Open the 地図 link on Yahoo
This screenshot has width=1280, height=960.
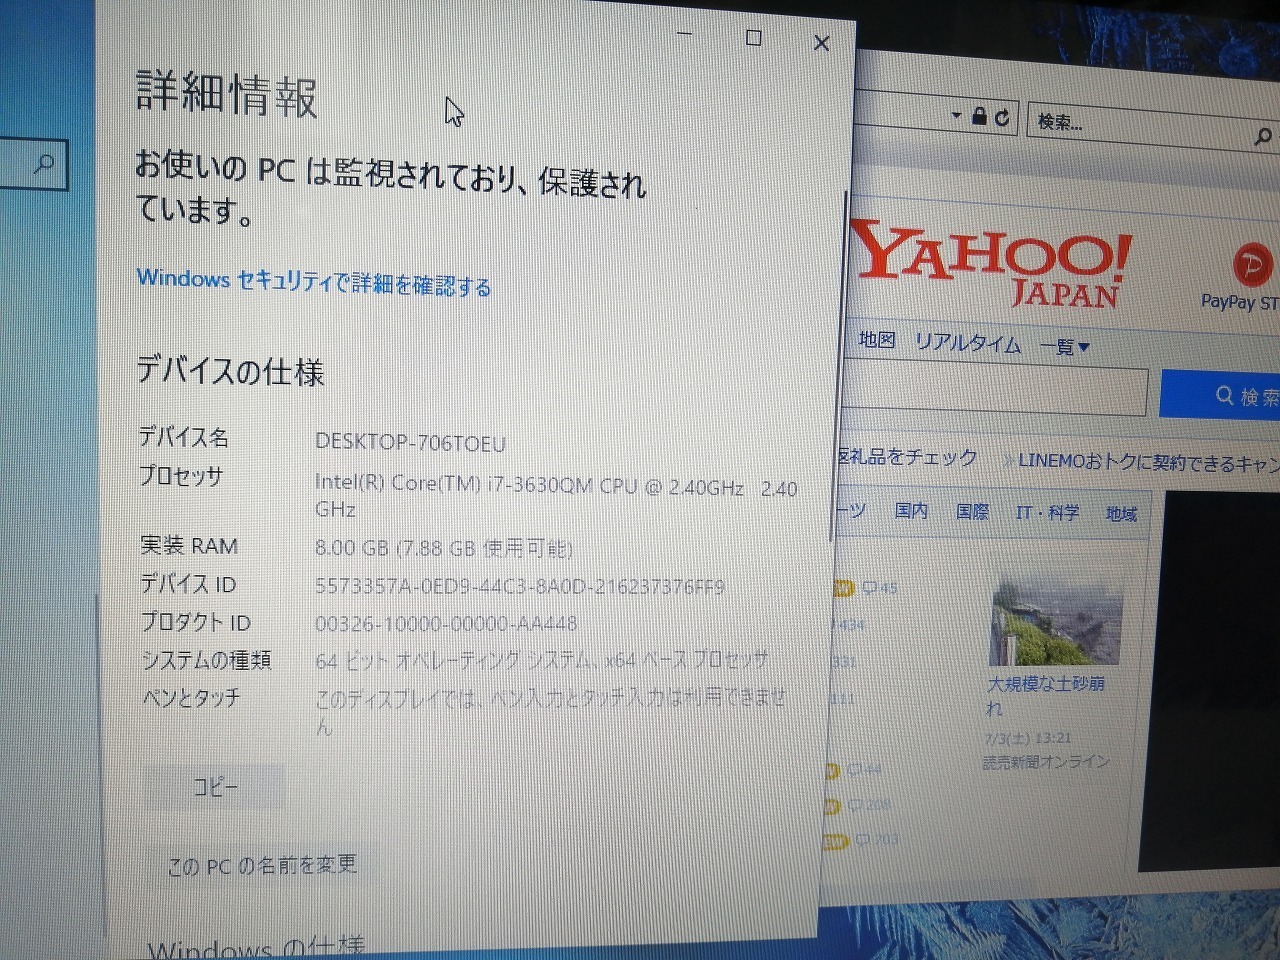pos(877,341)
